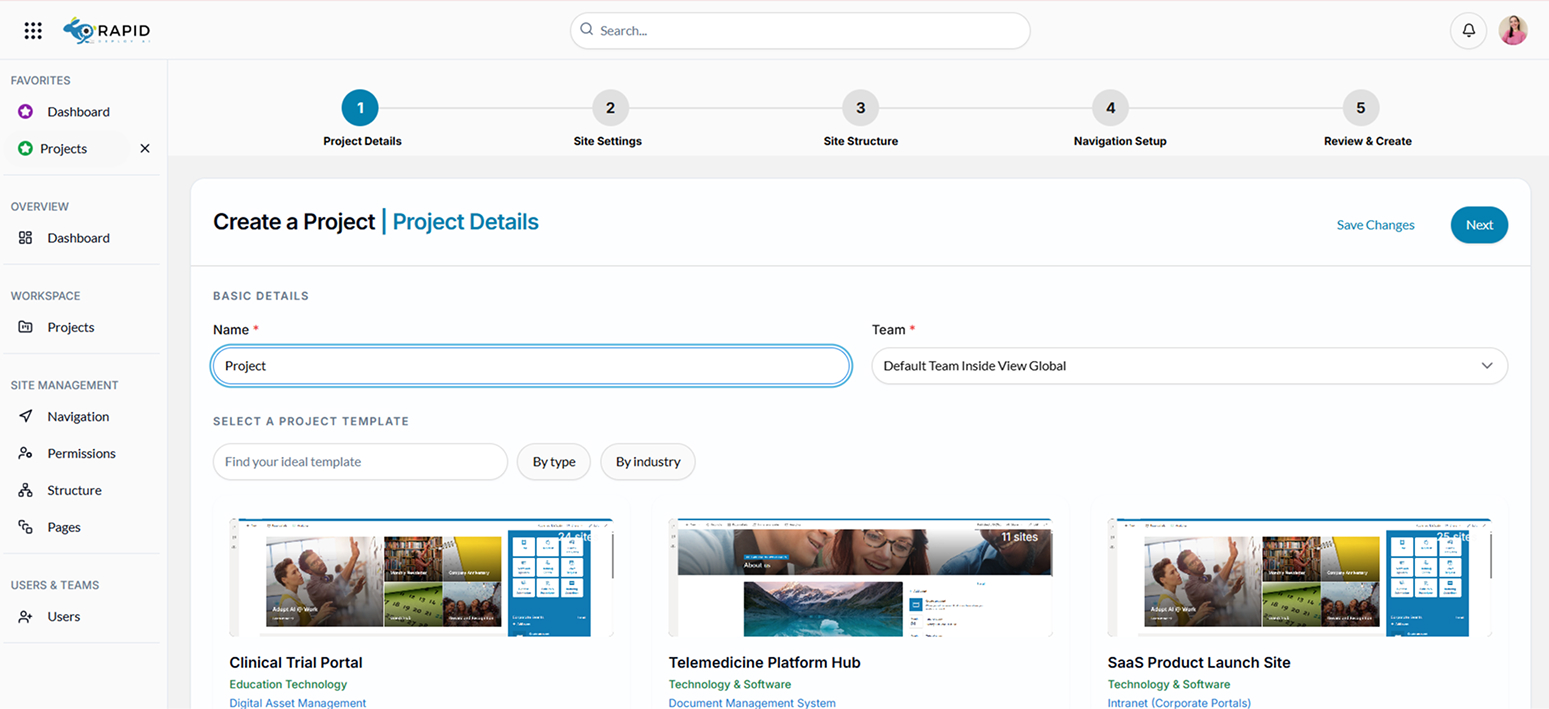Filter templates By type
1549x709 pixels.
click(x=553, y=462)
